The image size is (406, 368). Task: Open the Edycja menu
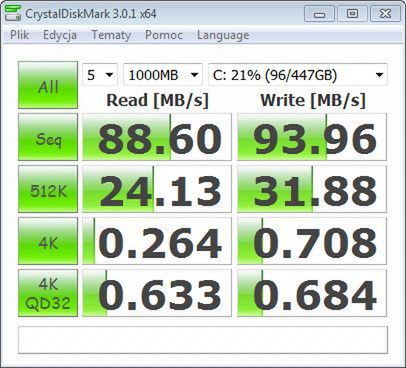tap(60, 35)
